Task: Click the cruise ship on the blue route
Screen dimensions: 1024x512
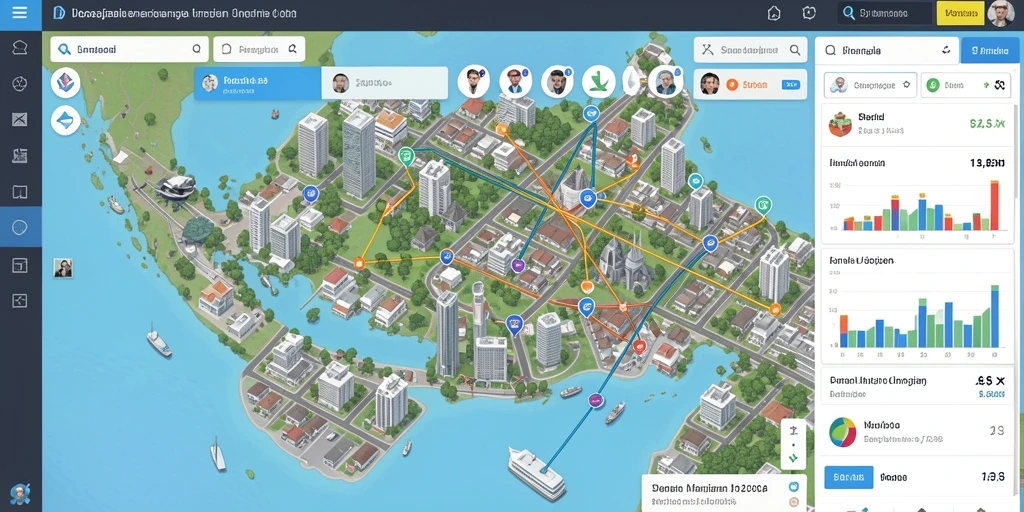Action: pyautogui.click(x=536, y=473)
